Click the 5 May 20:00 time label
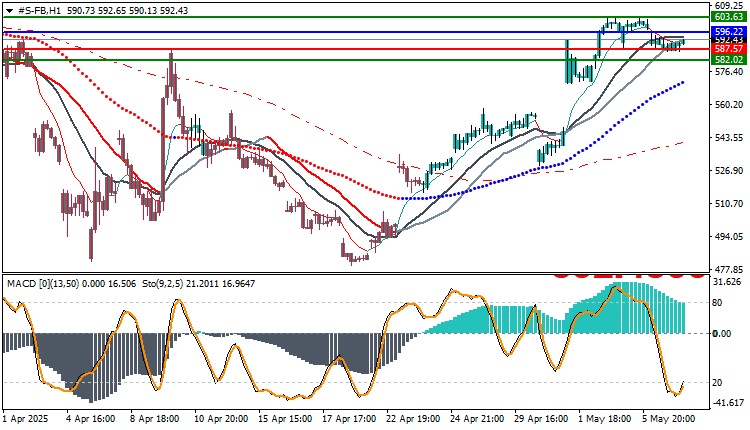 coord(668,419)
